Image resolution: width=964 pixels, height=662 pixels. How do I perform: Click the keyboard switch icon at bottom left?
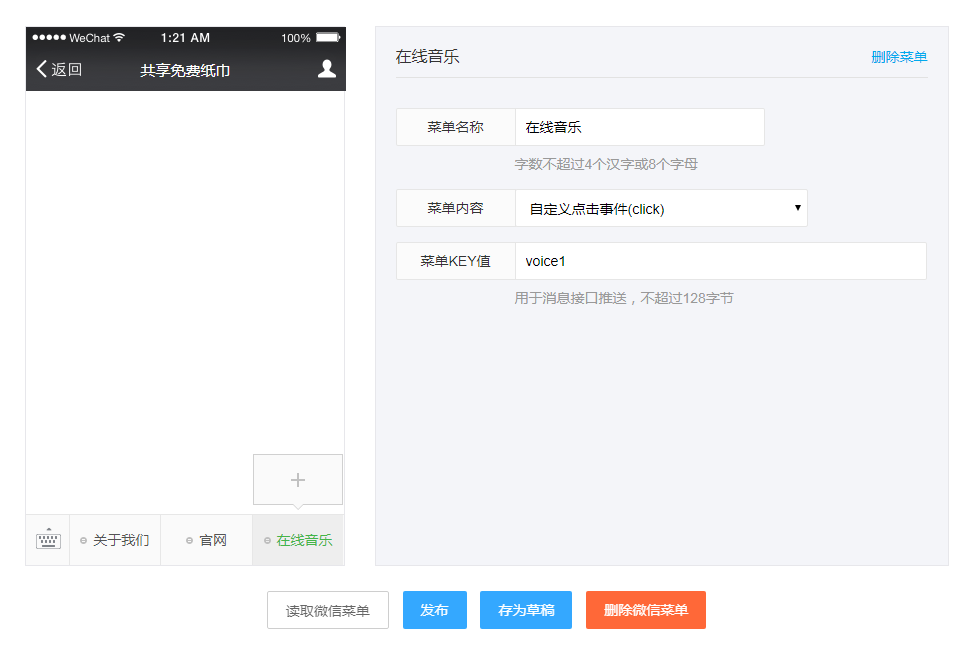pos(47,539)
